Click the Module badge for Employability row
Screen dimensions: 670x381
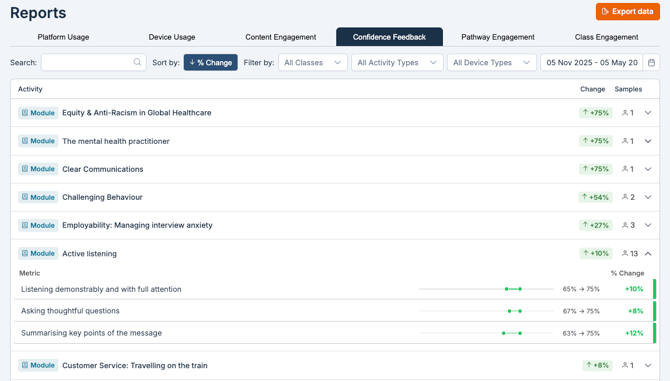click(x=38, y=225)
